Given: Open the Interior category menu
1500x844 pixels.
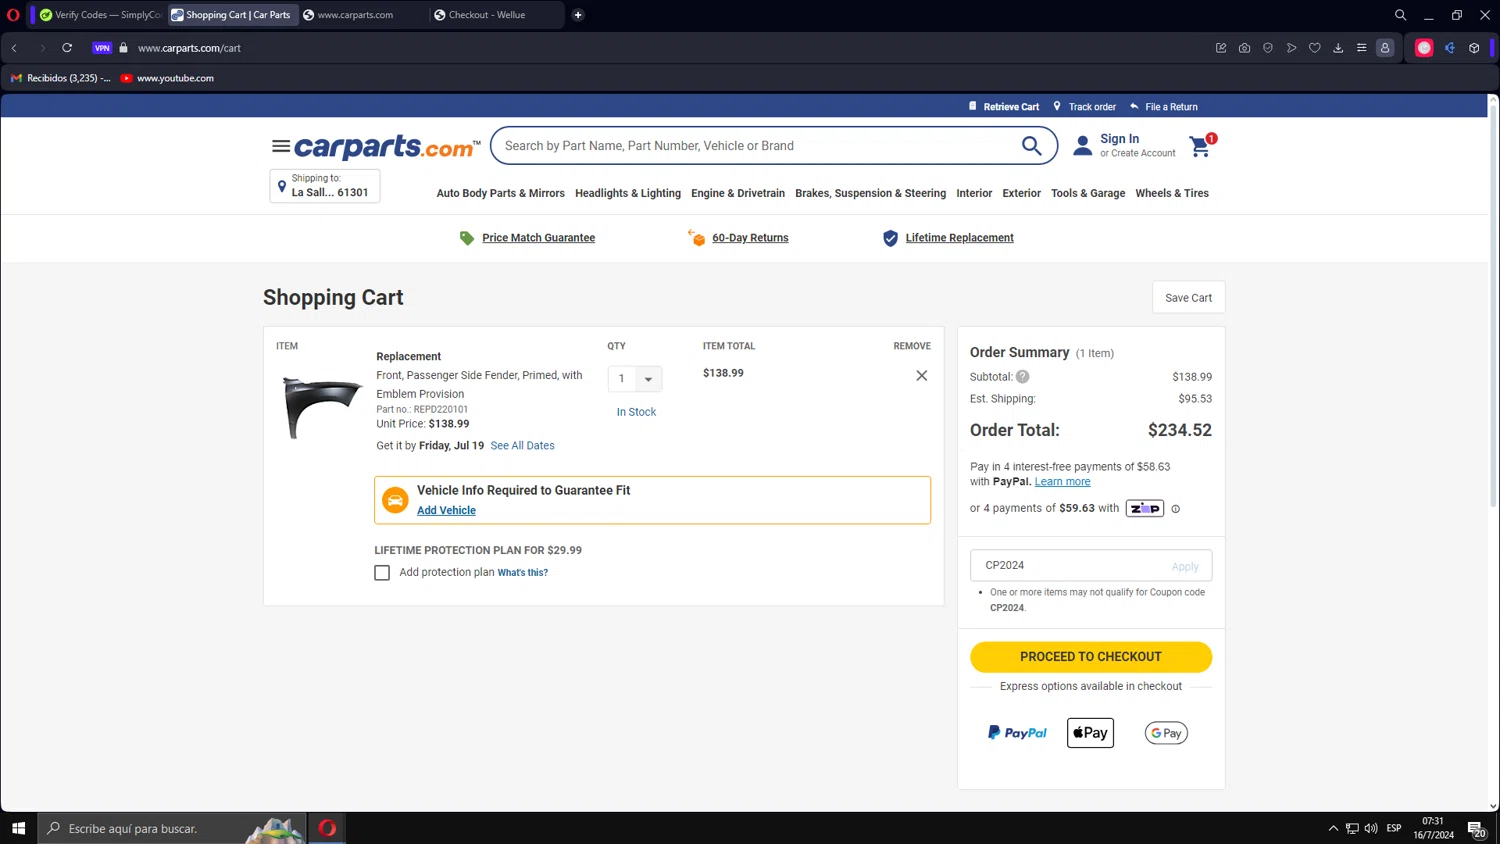Looking at the screenshot, I should coord(974,194).
